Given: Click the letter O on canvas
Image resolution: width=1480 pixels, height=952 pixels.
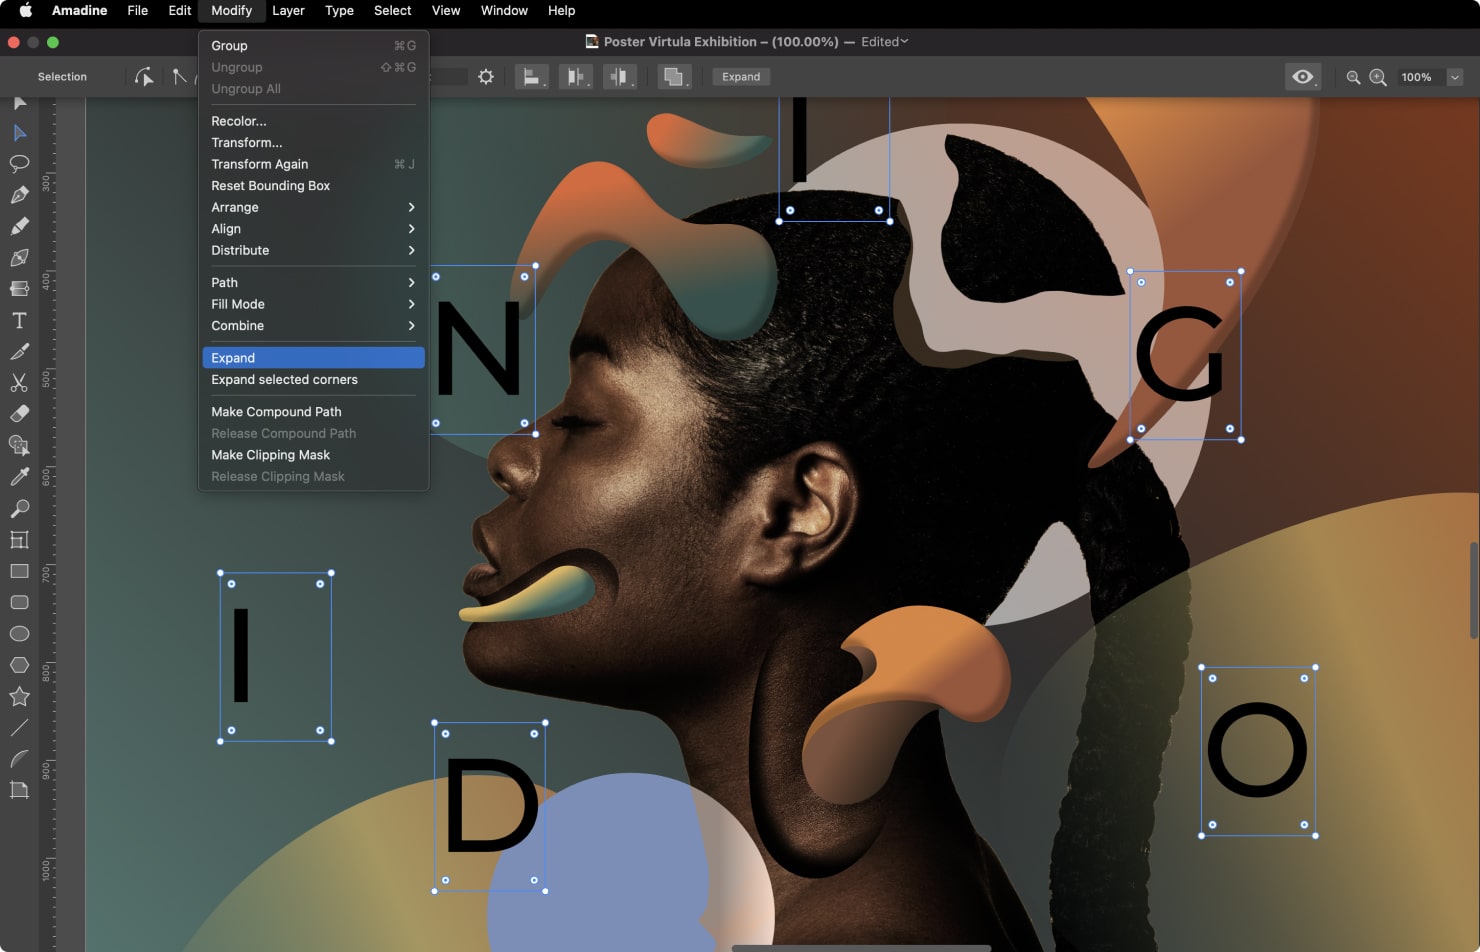Looking at the screenshot, I should click(x=1257, y=749).
